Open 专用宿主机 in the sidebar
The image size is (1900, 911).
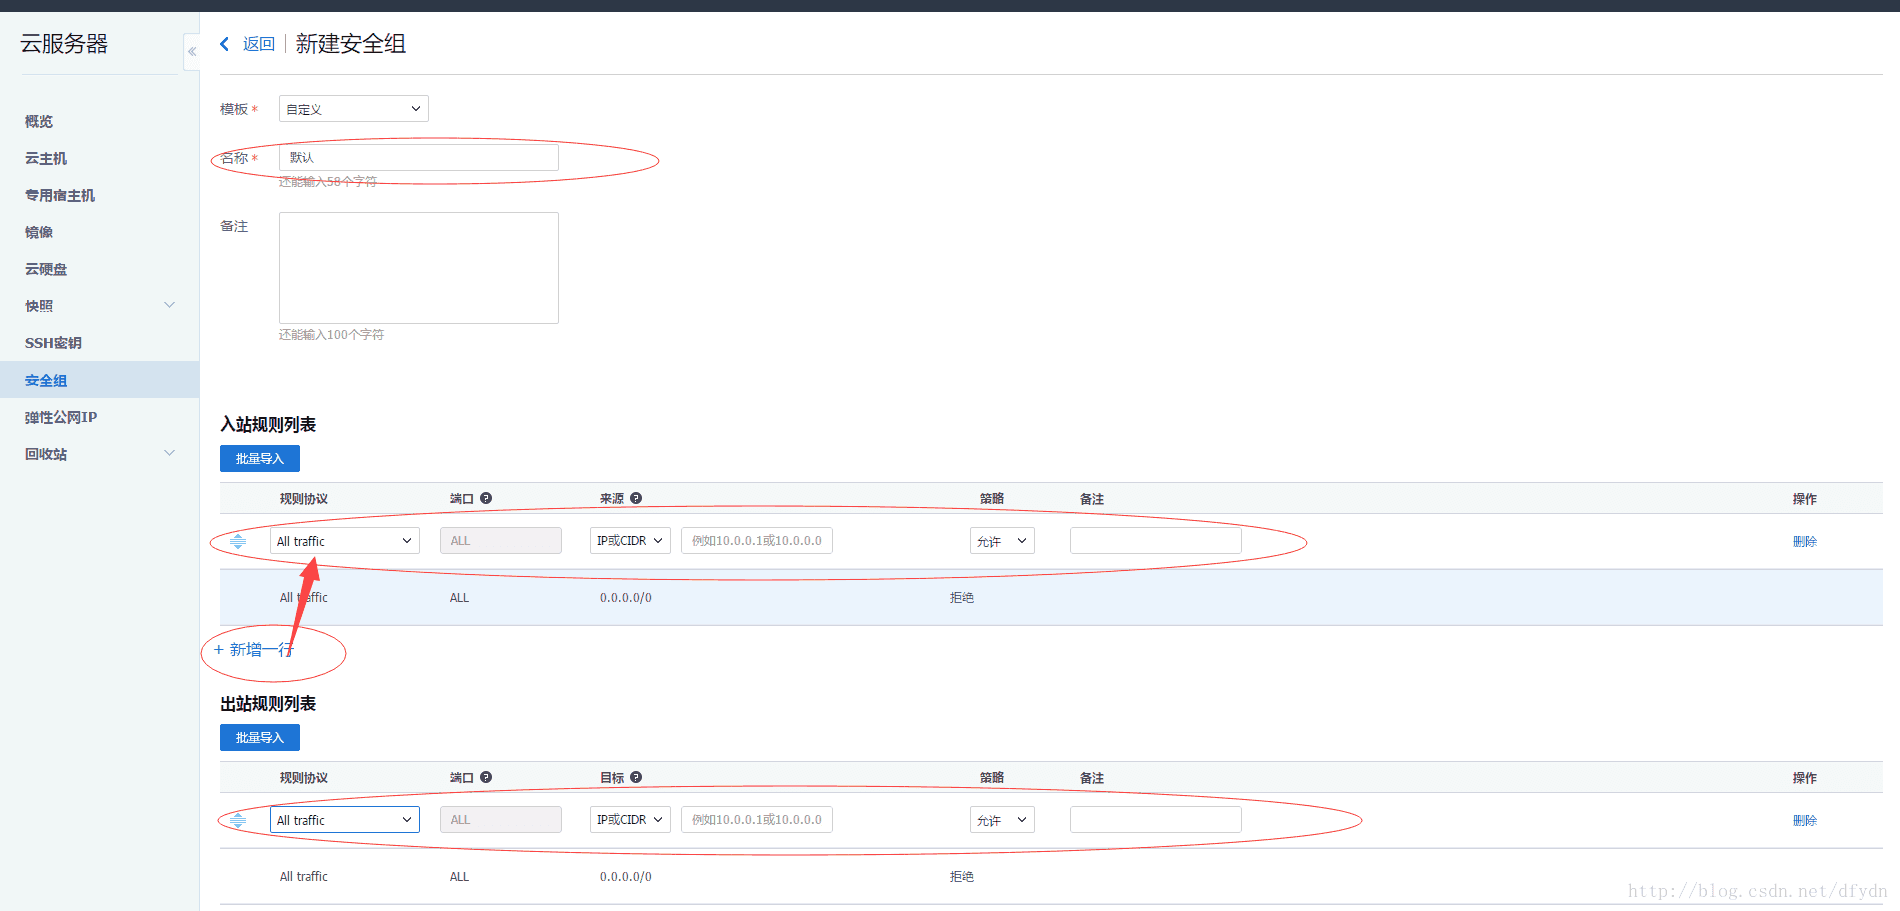coord(60,195)
